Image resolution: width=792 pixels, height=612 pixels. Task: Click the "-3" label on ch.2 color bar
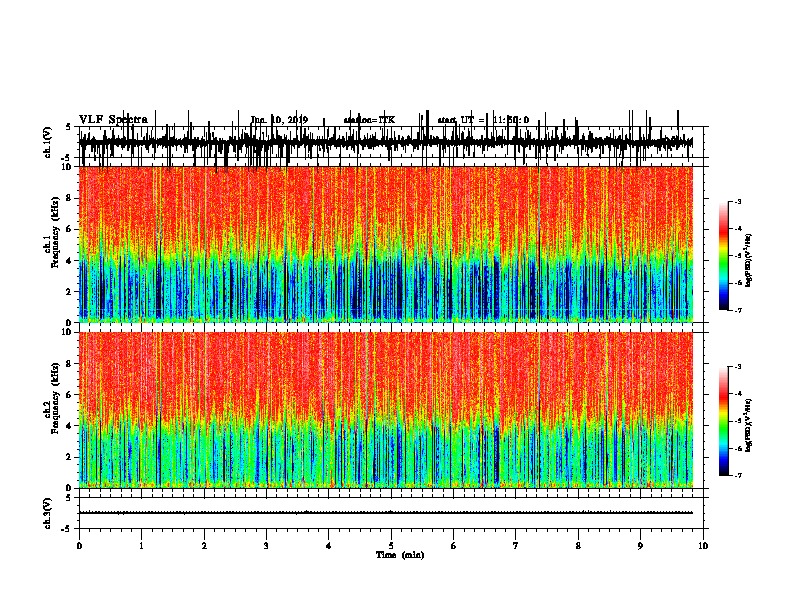coord(738,367)
